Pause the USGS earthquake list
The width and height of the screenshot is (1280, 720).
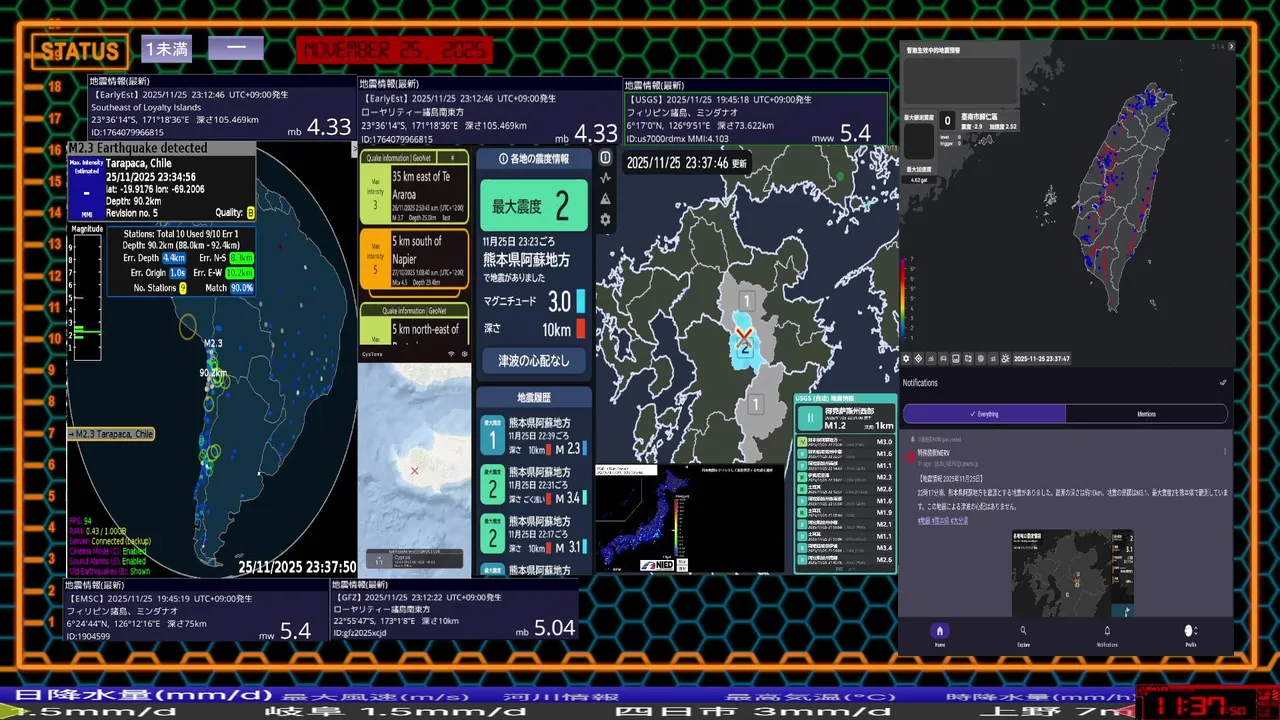click(811, 418)
